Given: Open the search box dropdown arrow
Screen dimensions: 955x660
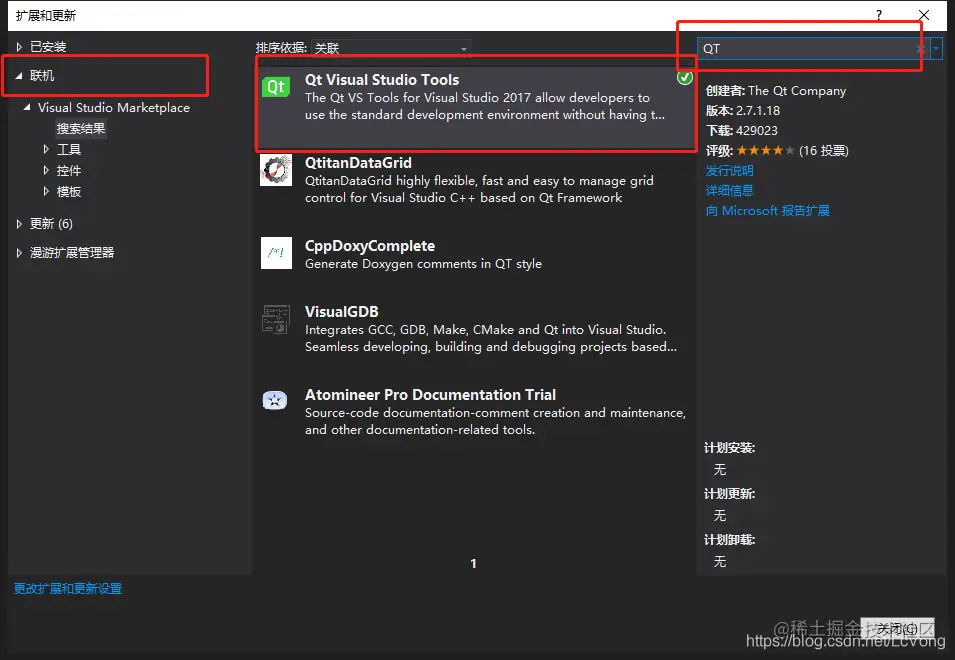Looking at the screenshot, I should point(936,49).
